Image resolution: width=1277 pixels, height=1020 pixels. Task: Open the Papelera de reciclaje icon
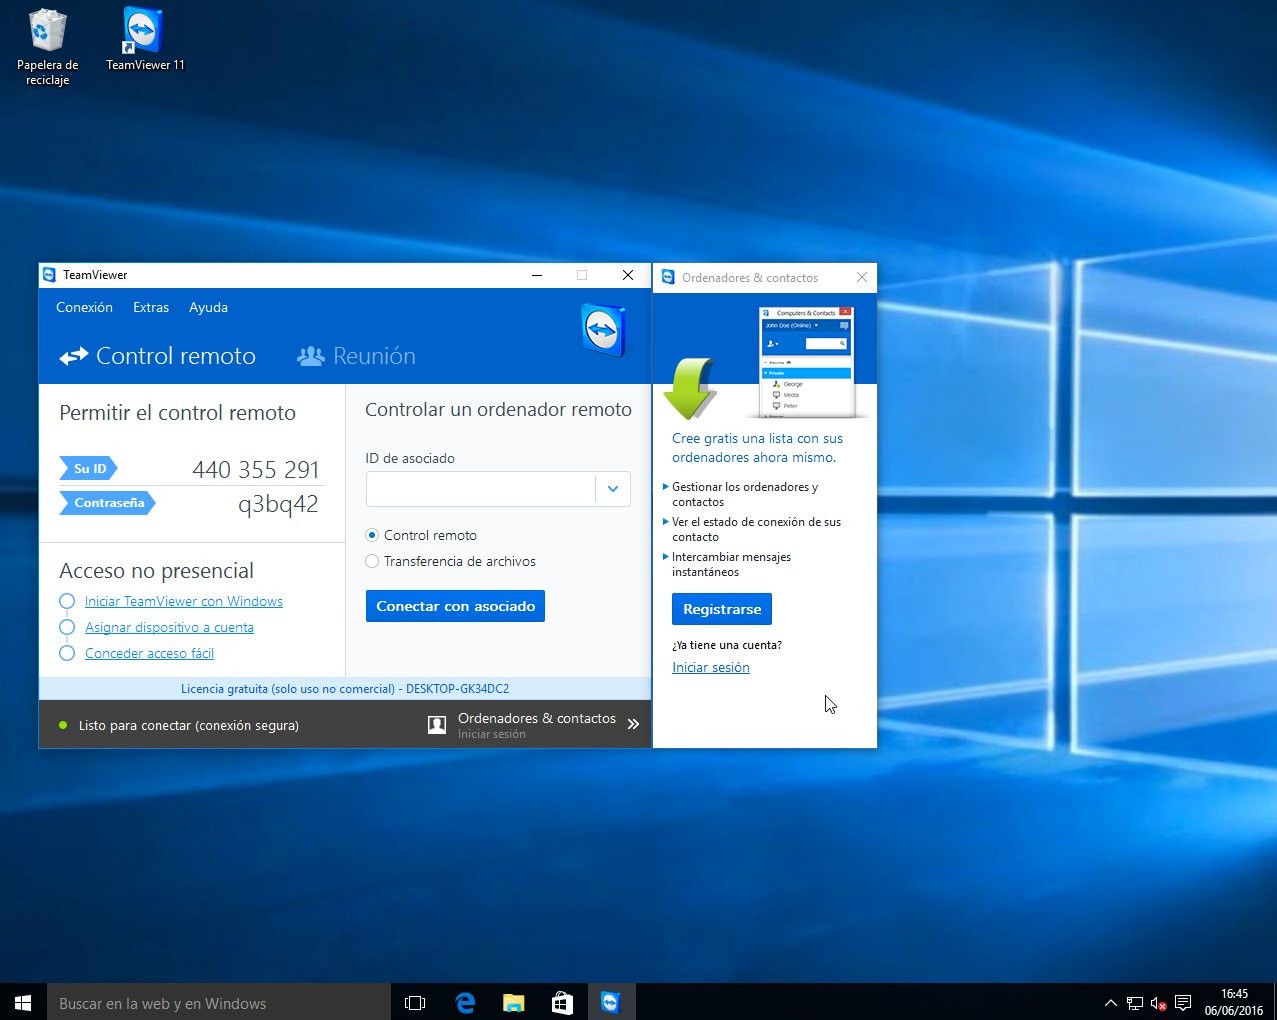point(47,47)
